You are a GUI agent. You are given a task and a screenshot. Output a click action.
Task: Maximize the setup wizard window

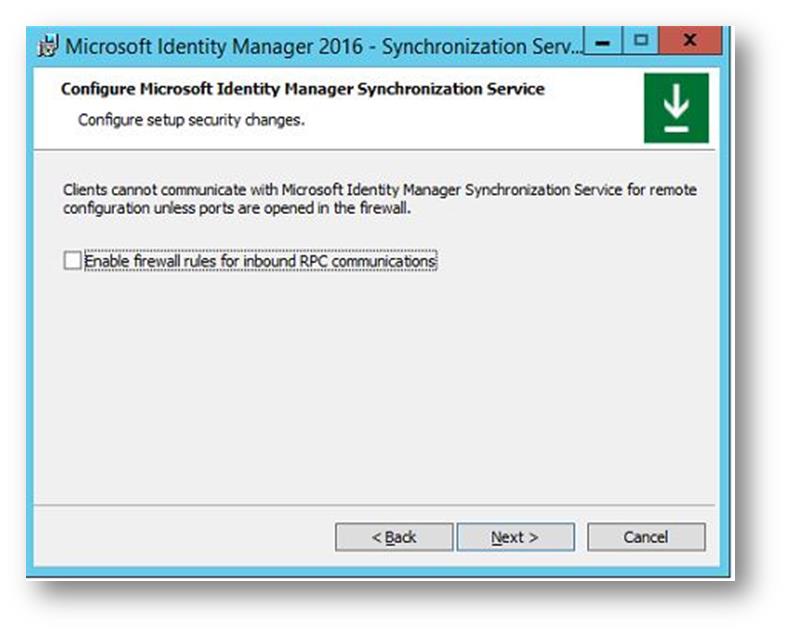click(x=640, y=41)
